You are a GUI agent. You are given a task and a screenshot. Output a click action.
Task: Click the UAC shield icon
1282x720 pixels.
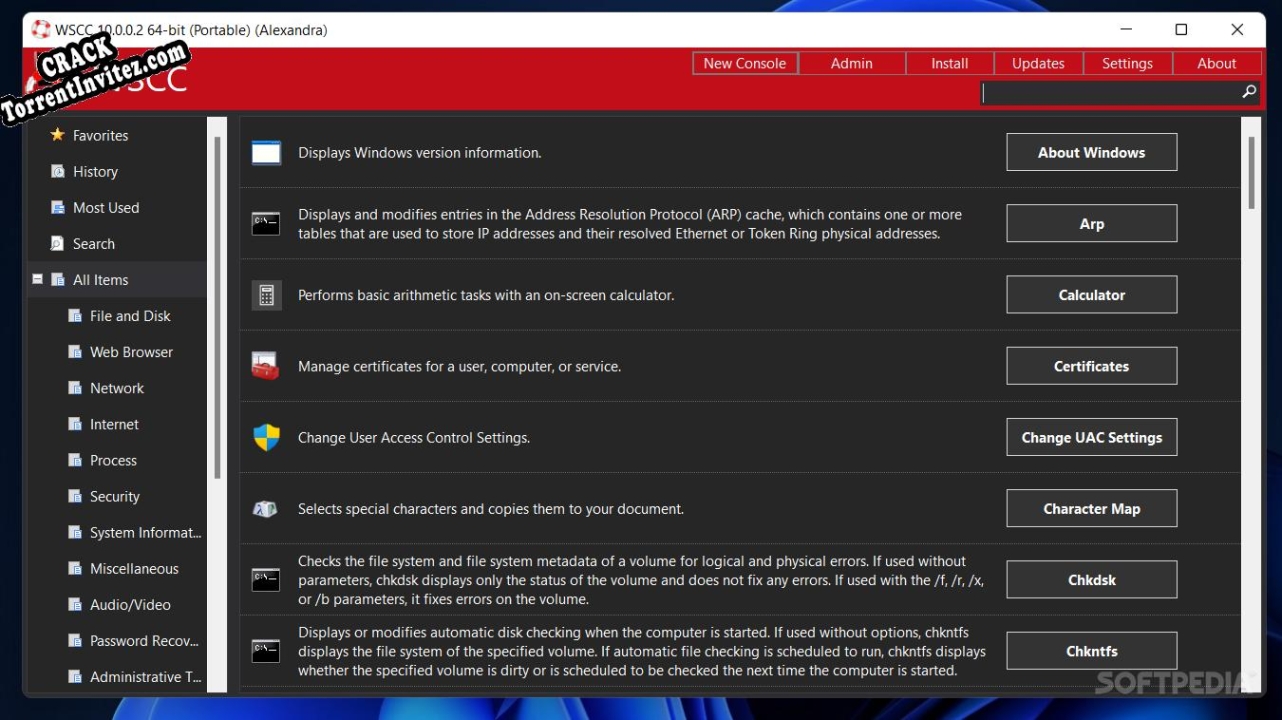pyautogui.click(x=266, y=437)
